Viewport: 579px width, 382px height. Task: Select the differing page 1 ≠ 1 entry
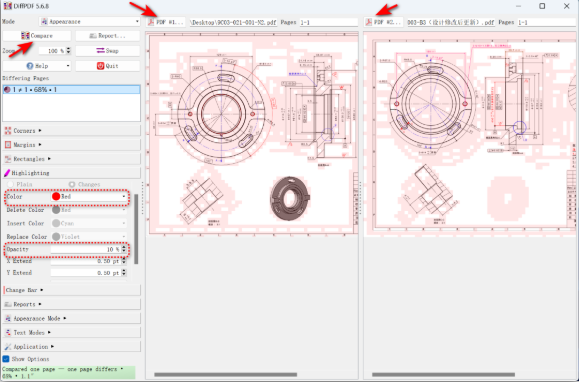click(x=71, y=90)
